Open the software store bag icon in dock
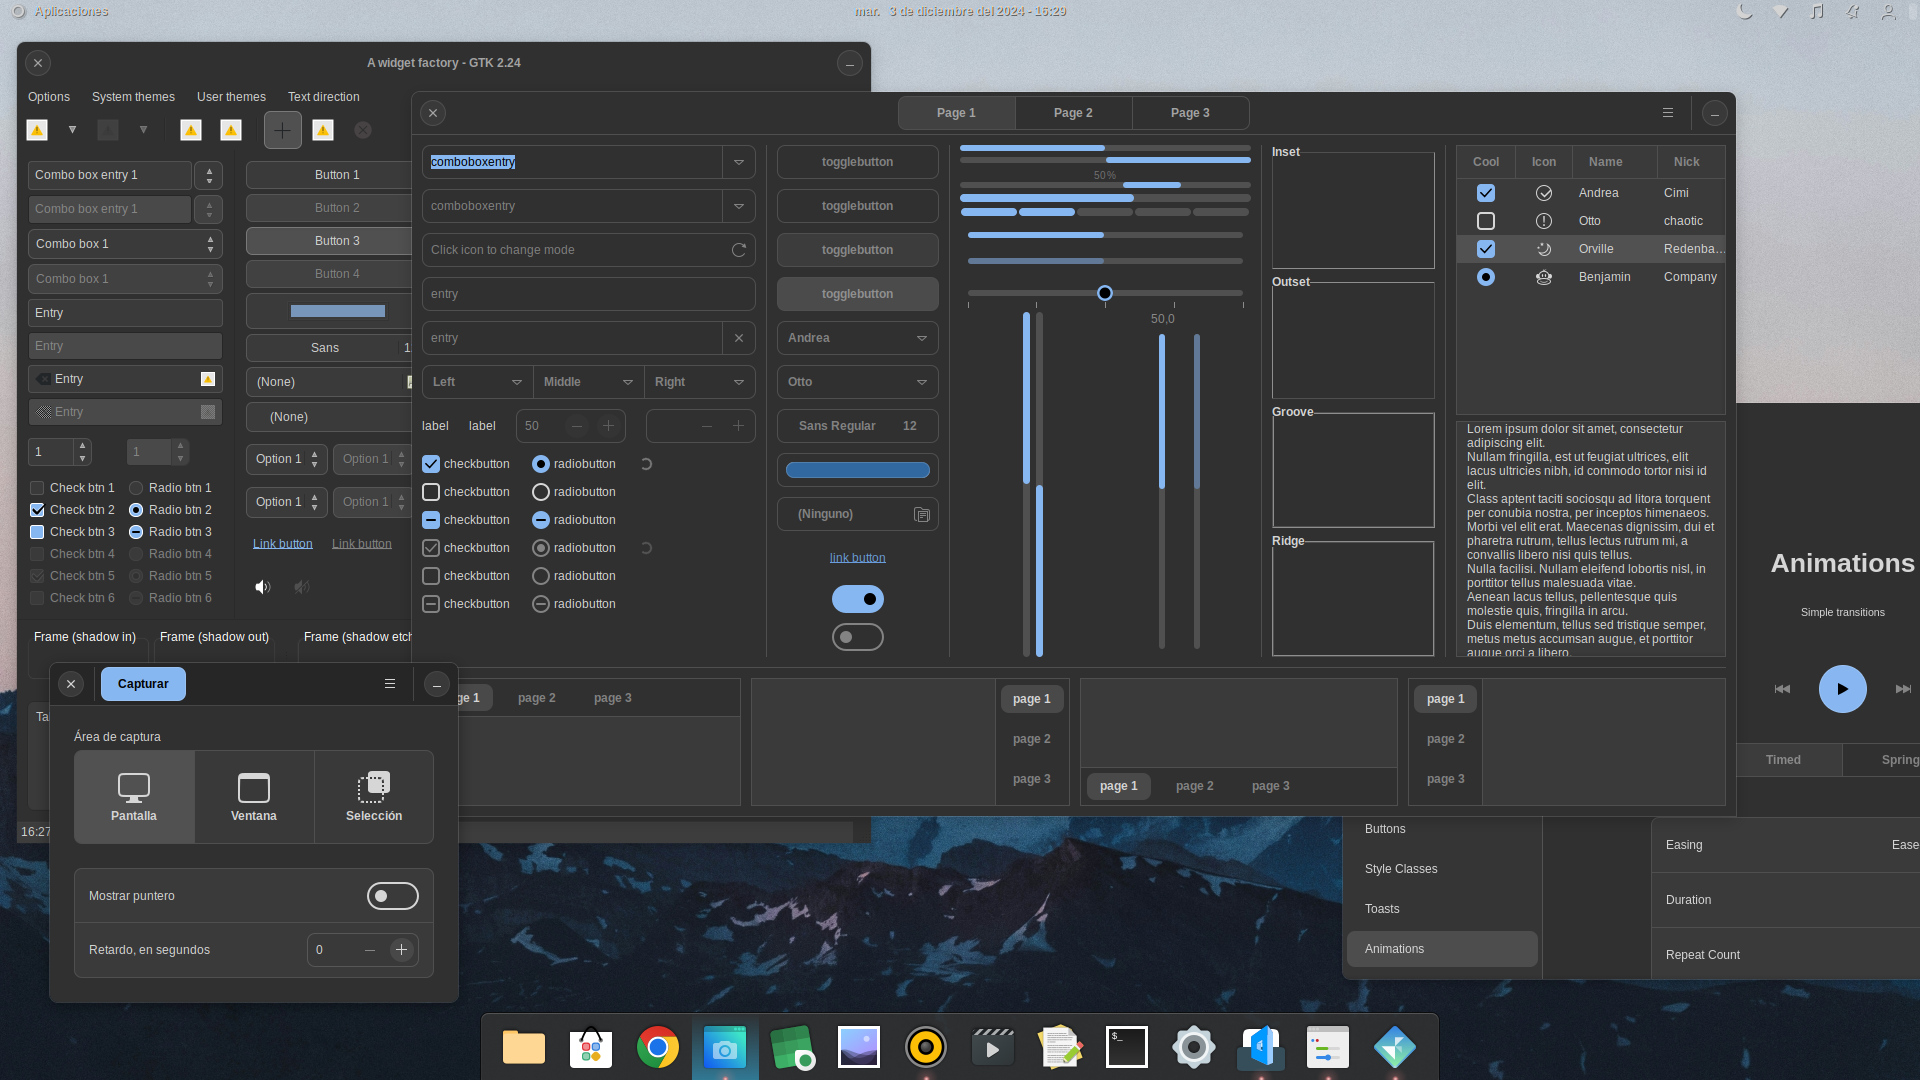This screenshot has height=1080, width=1920. (x=591, y=1047)
